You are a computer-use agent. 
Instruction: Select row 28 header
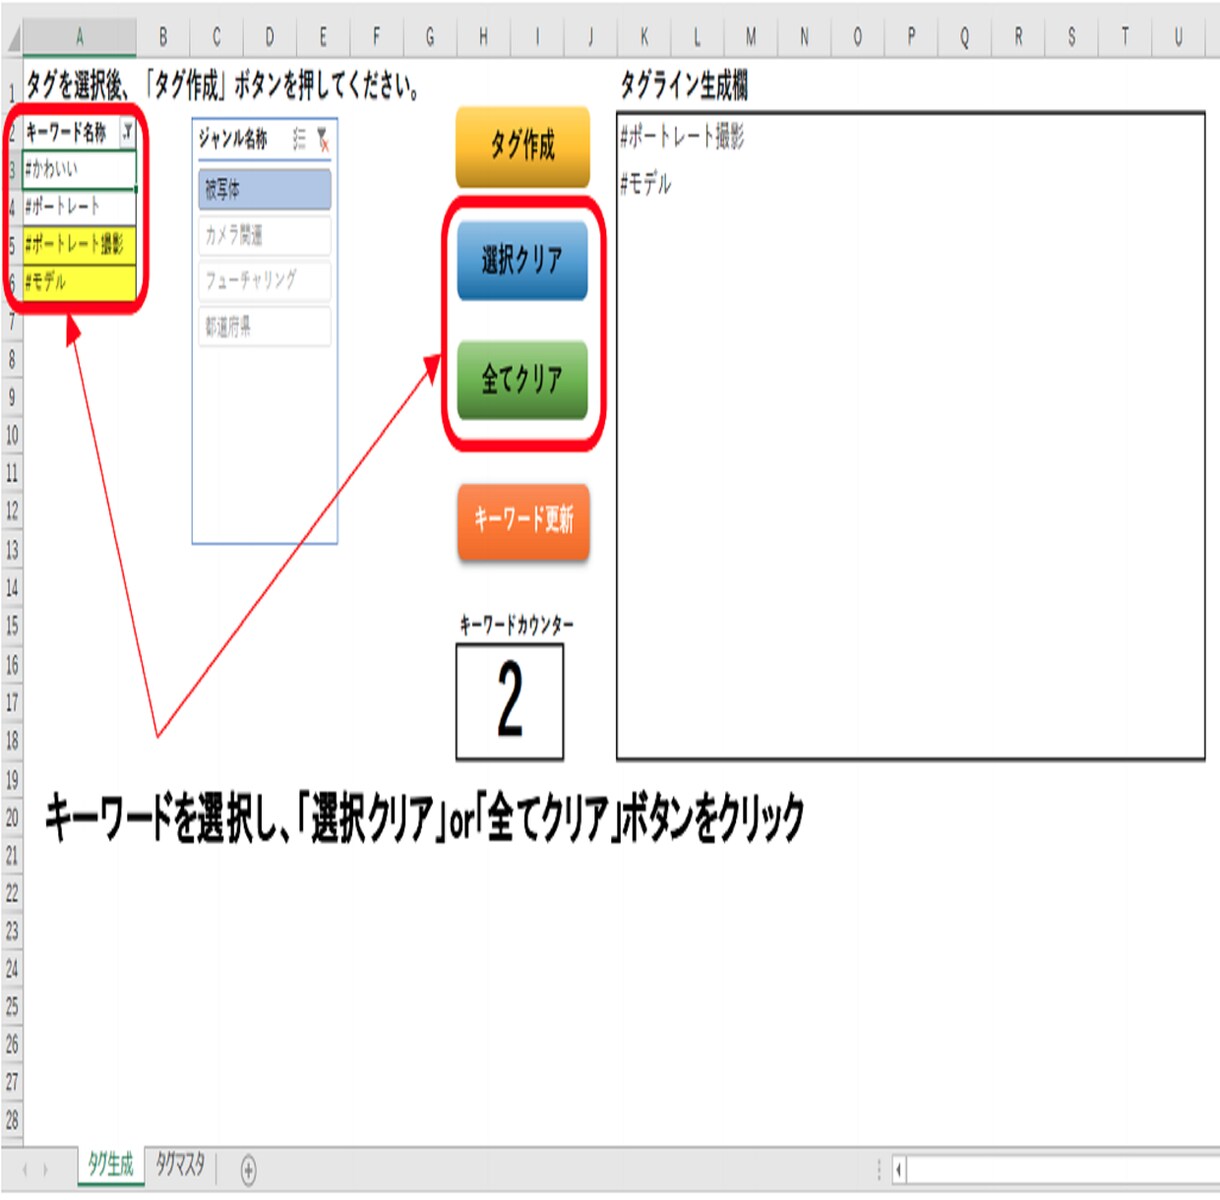[11, 1121]
